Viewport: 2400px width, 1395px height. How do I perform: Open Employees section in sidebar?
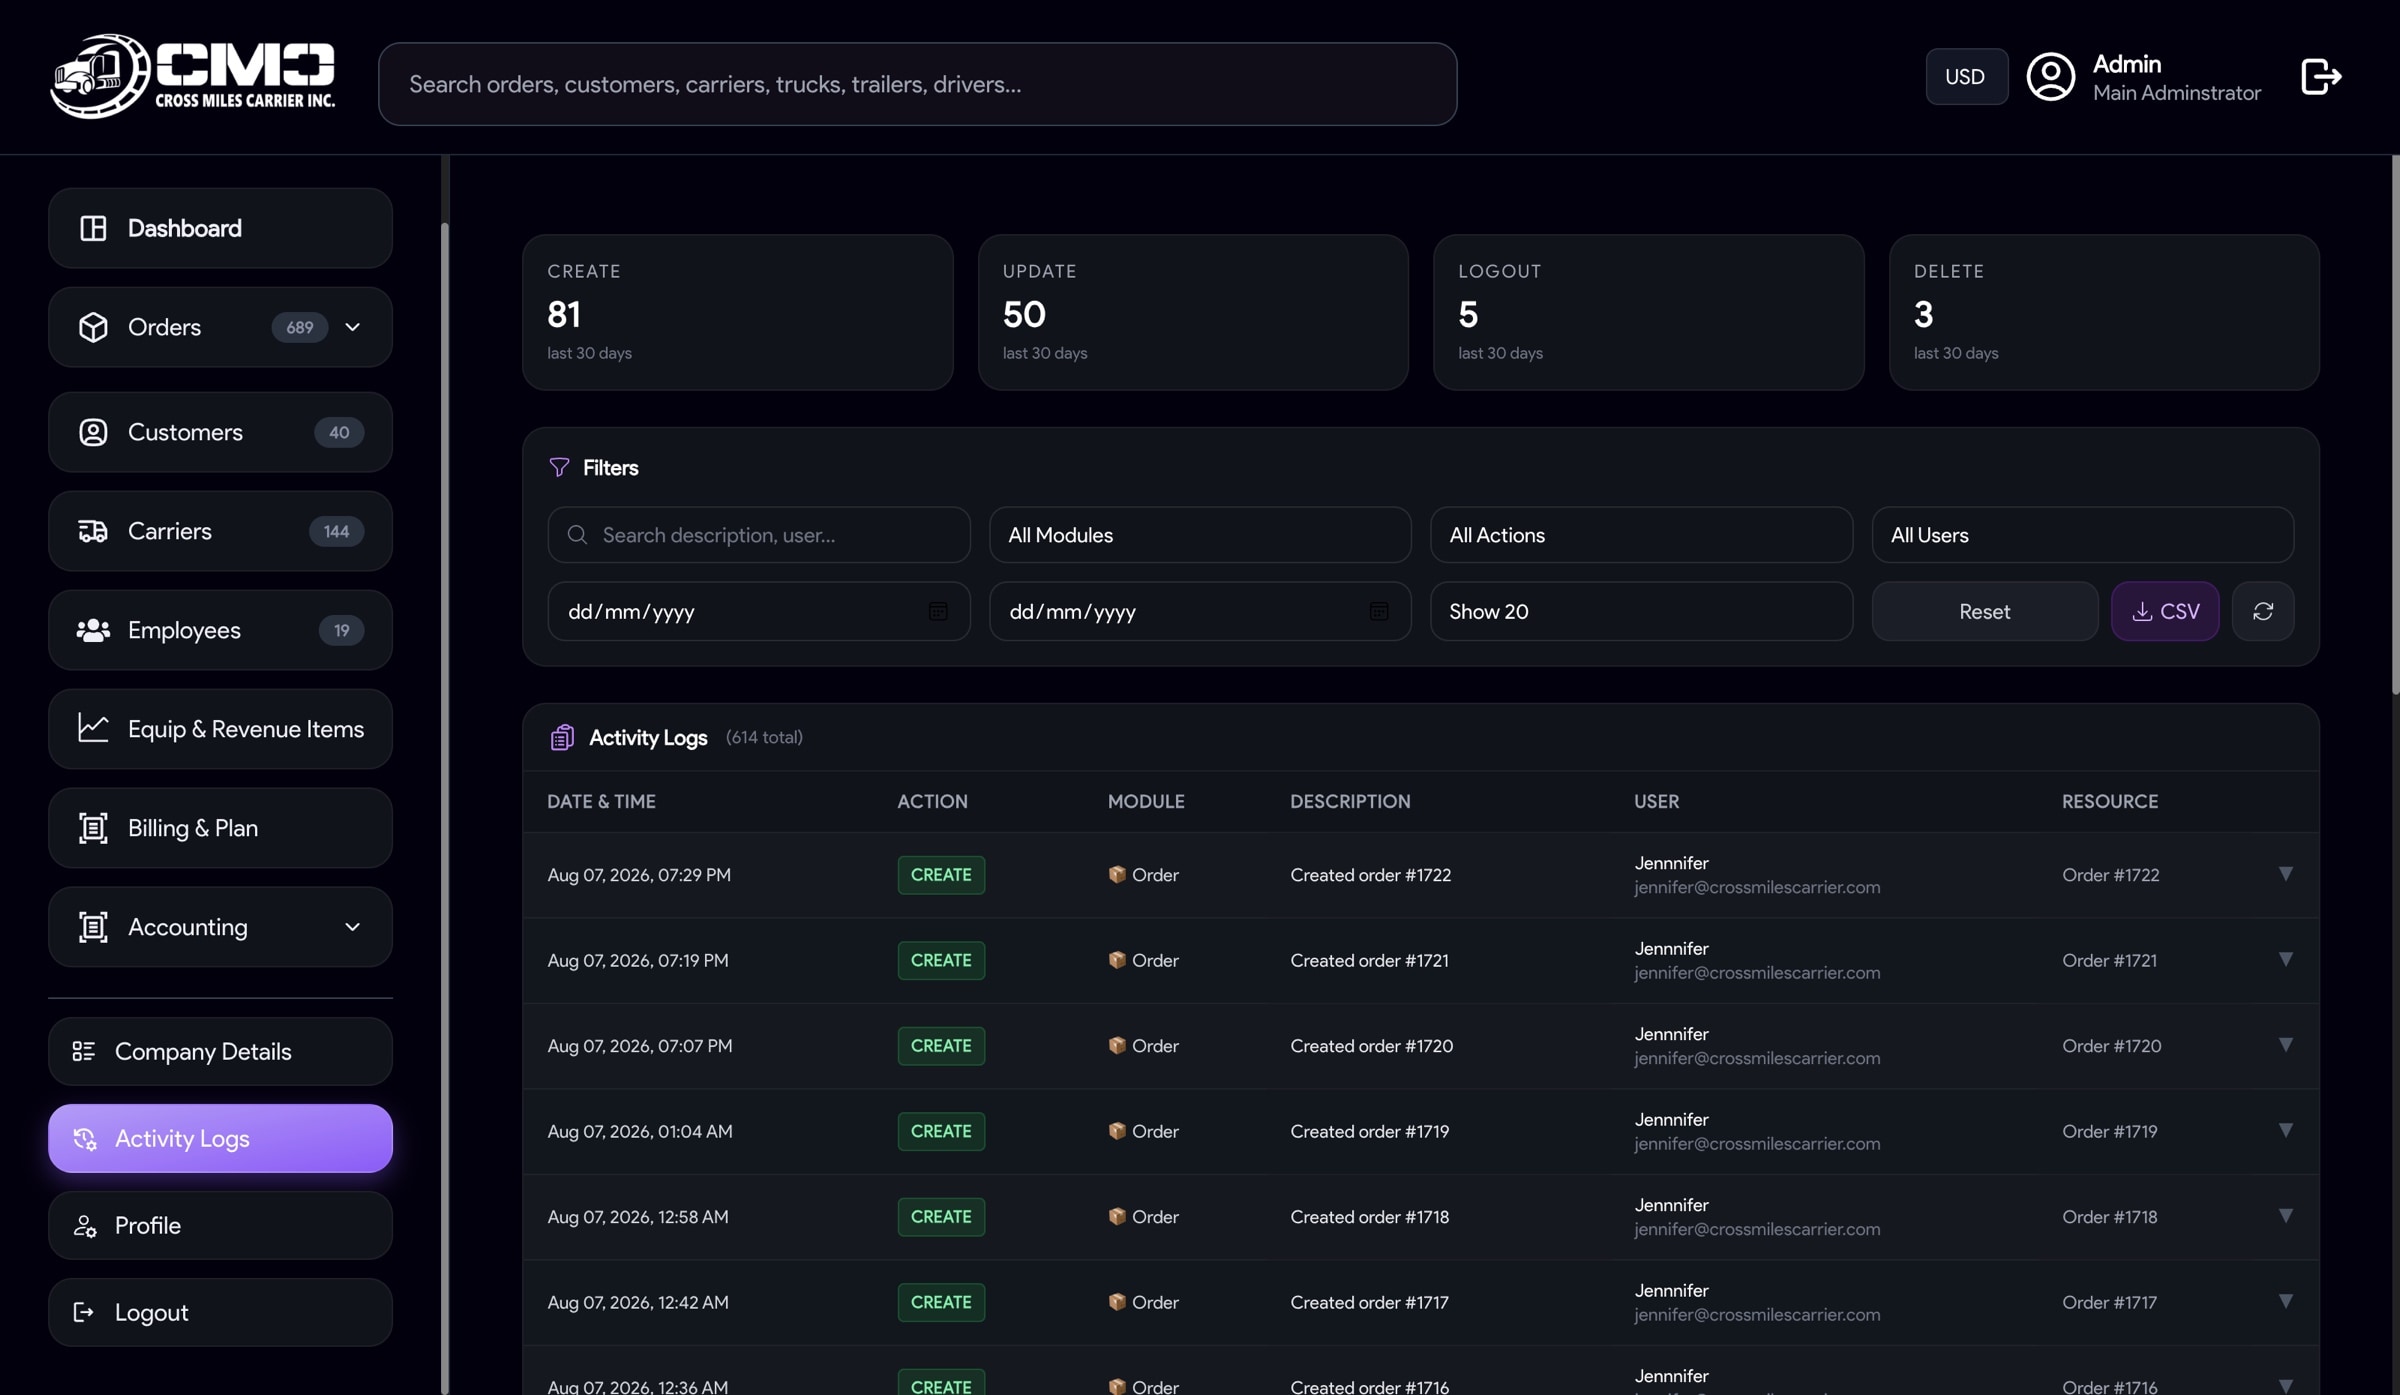pos(220,630)
